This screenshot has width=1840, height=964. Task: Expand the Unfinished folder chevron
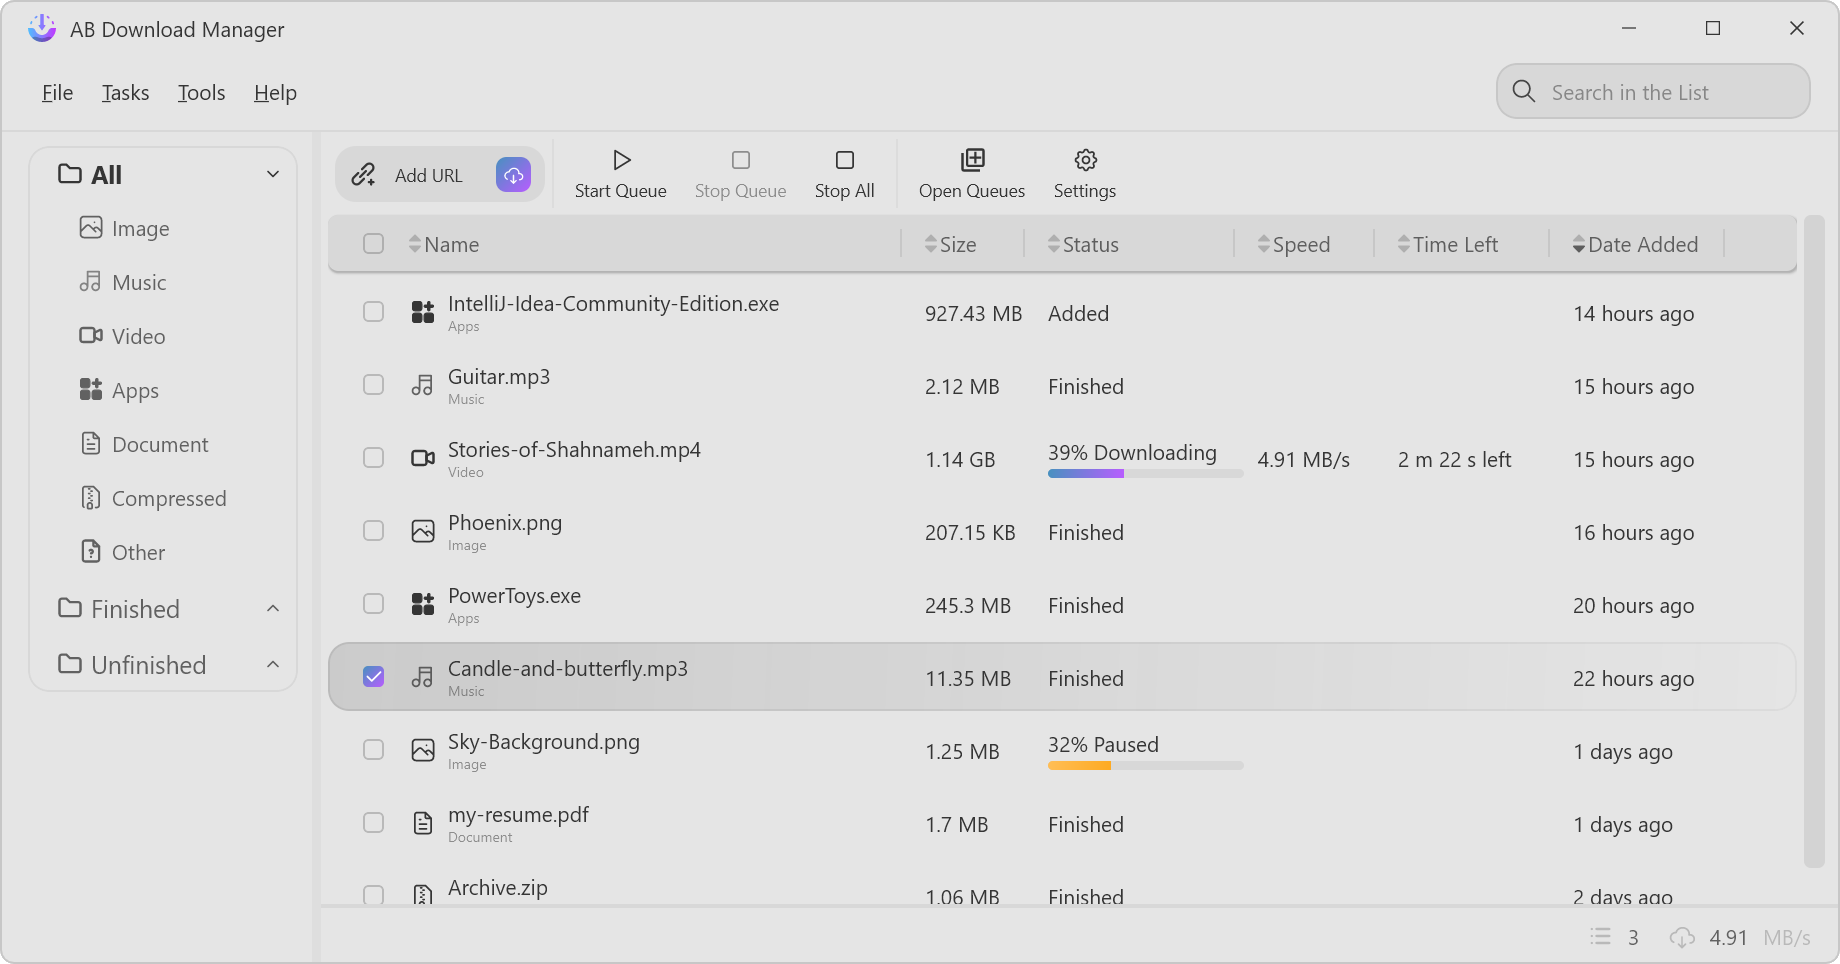click(272, 665)
